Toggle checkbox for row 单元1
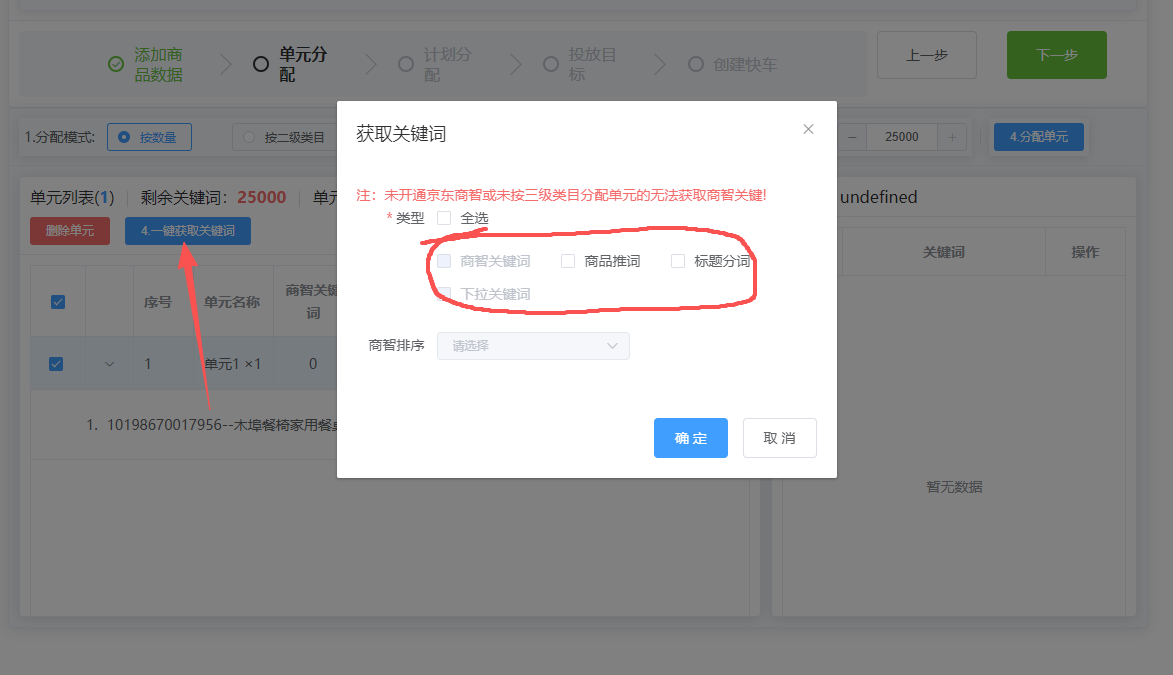The width and height of the screenshot is (1173, 675). pos(56,364)
